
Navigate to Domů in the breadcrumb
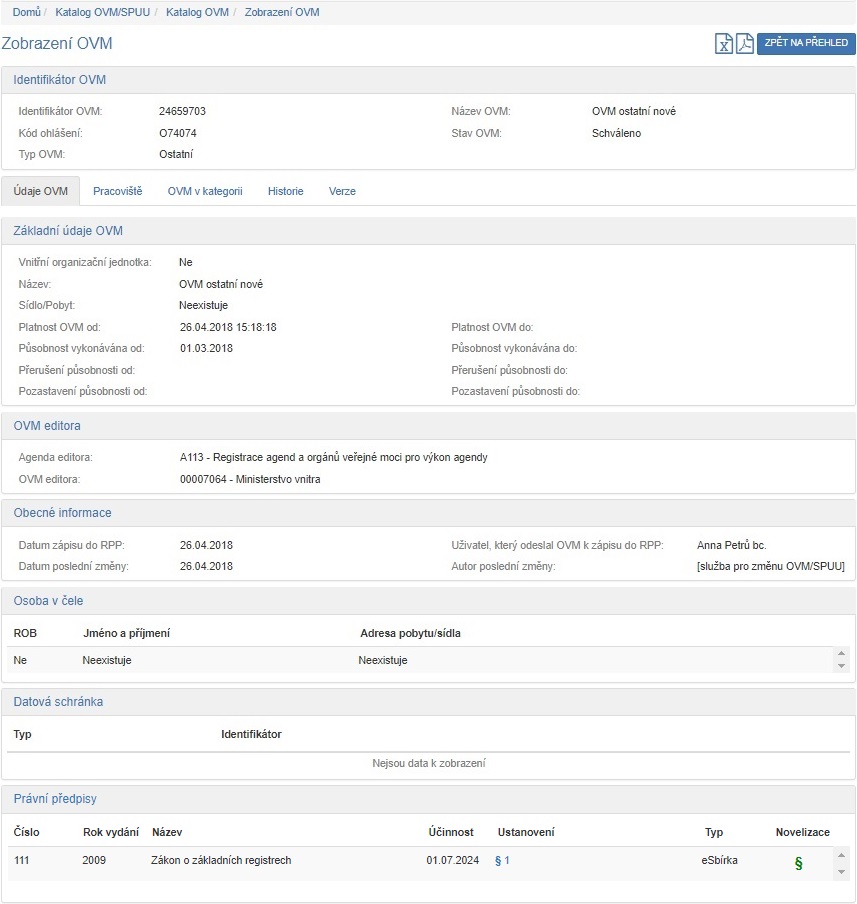point(27,12)
